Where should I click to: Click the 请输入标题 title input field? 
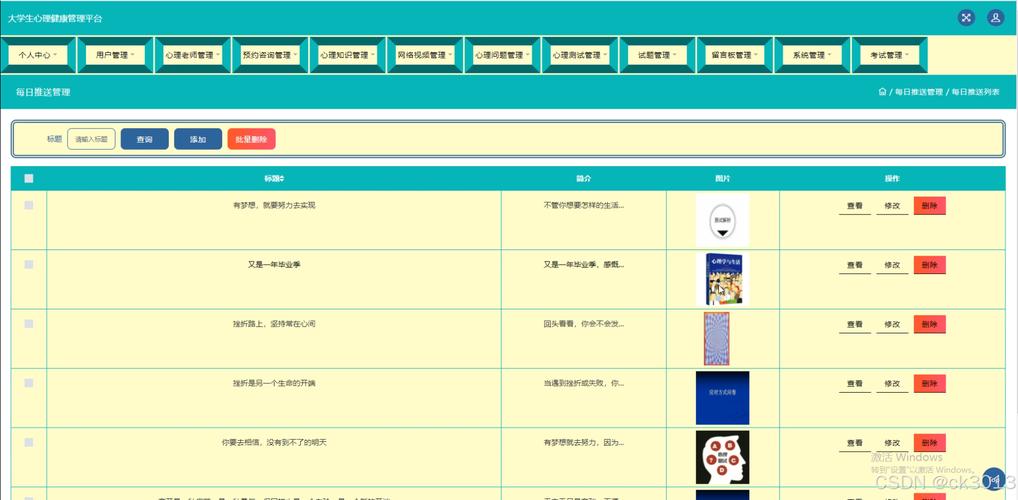[x=91, y=139]
